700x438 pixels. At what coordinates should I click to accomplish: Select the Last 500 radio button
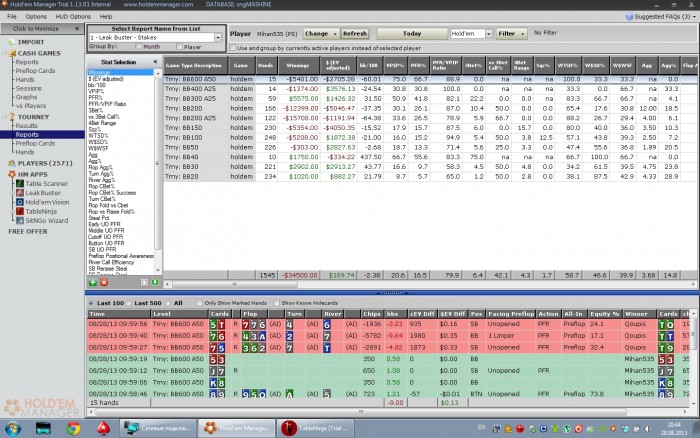click(129, 303)
